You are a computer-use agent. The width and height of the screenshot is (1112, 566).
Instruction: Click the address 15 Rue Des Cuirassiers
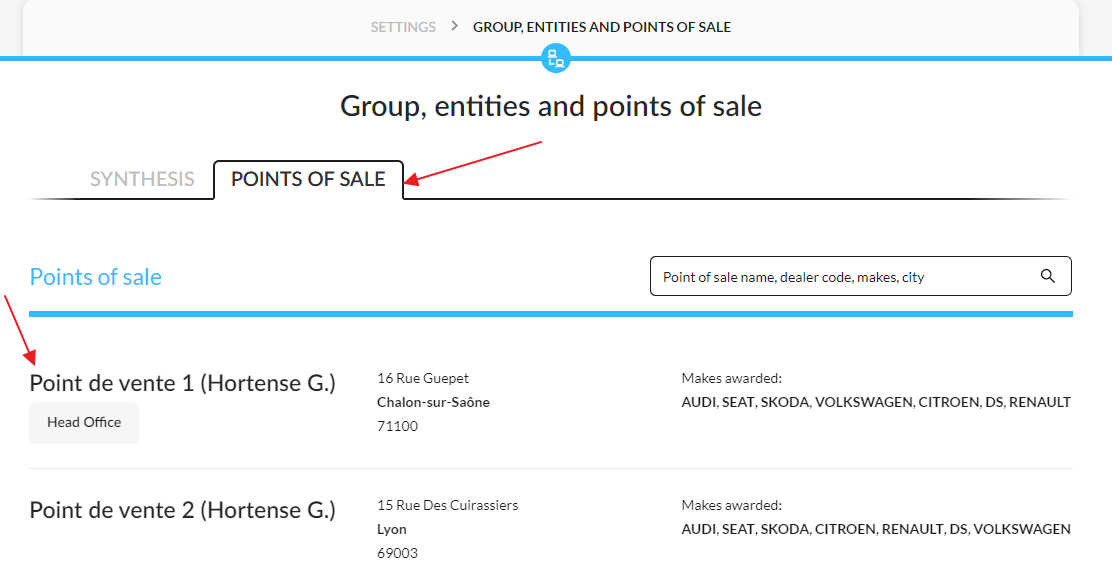[x=447, y=506]
